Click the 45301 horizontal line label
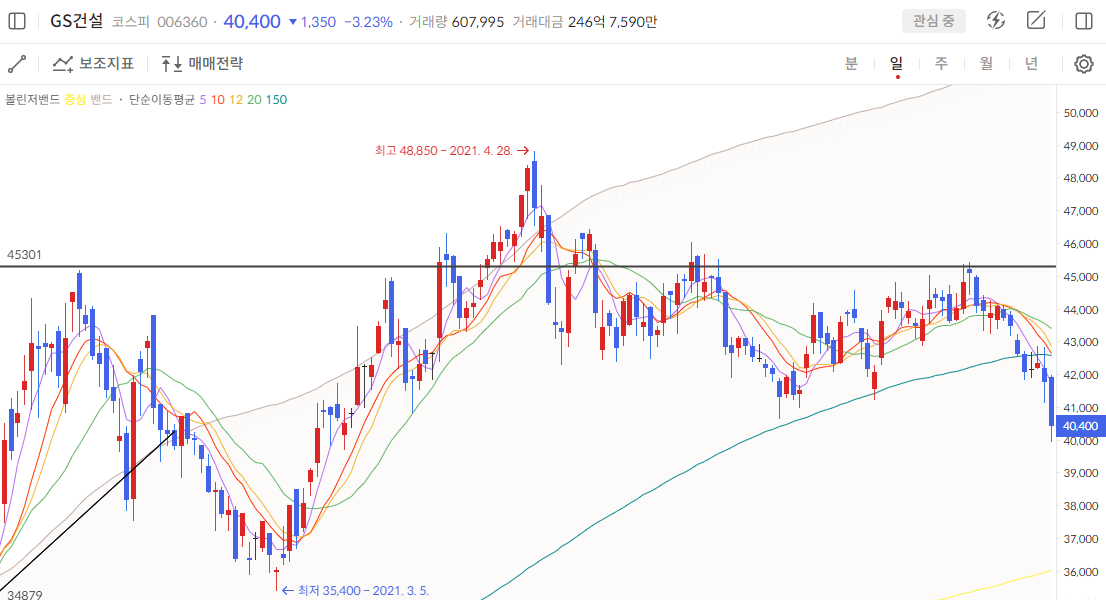 [x=24, y=255]
